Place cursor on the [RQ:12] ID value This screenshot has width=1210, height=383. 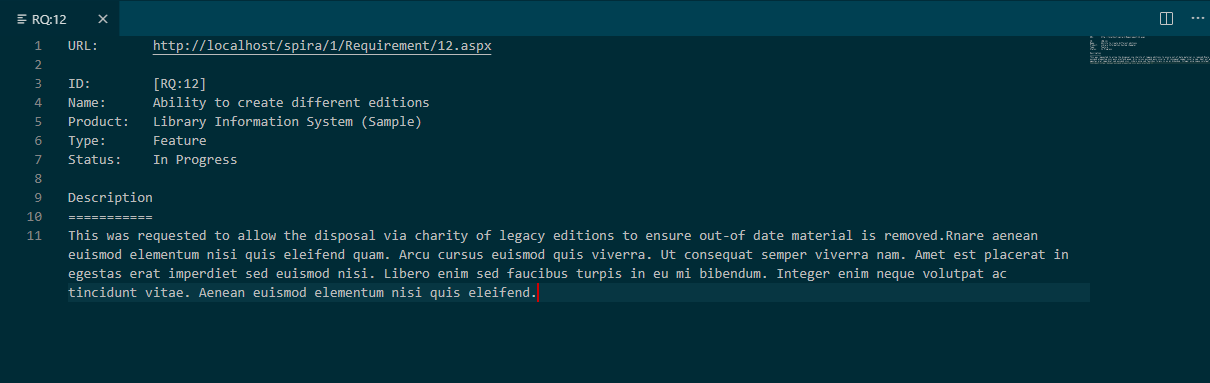pyautogui.click(x=180, y=84)
